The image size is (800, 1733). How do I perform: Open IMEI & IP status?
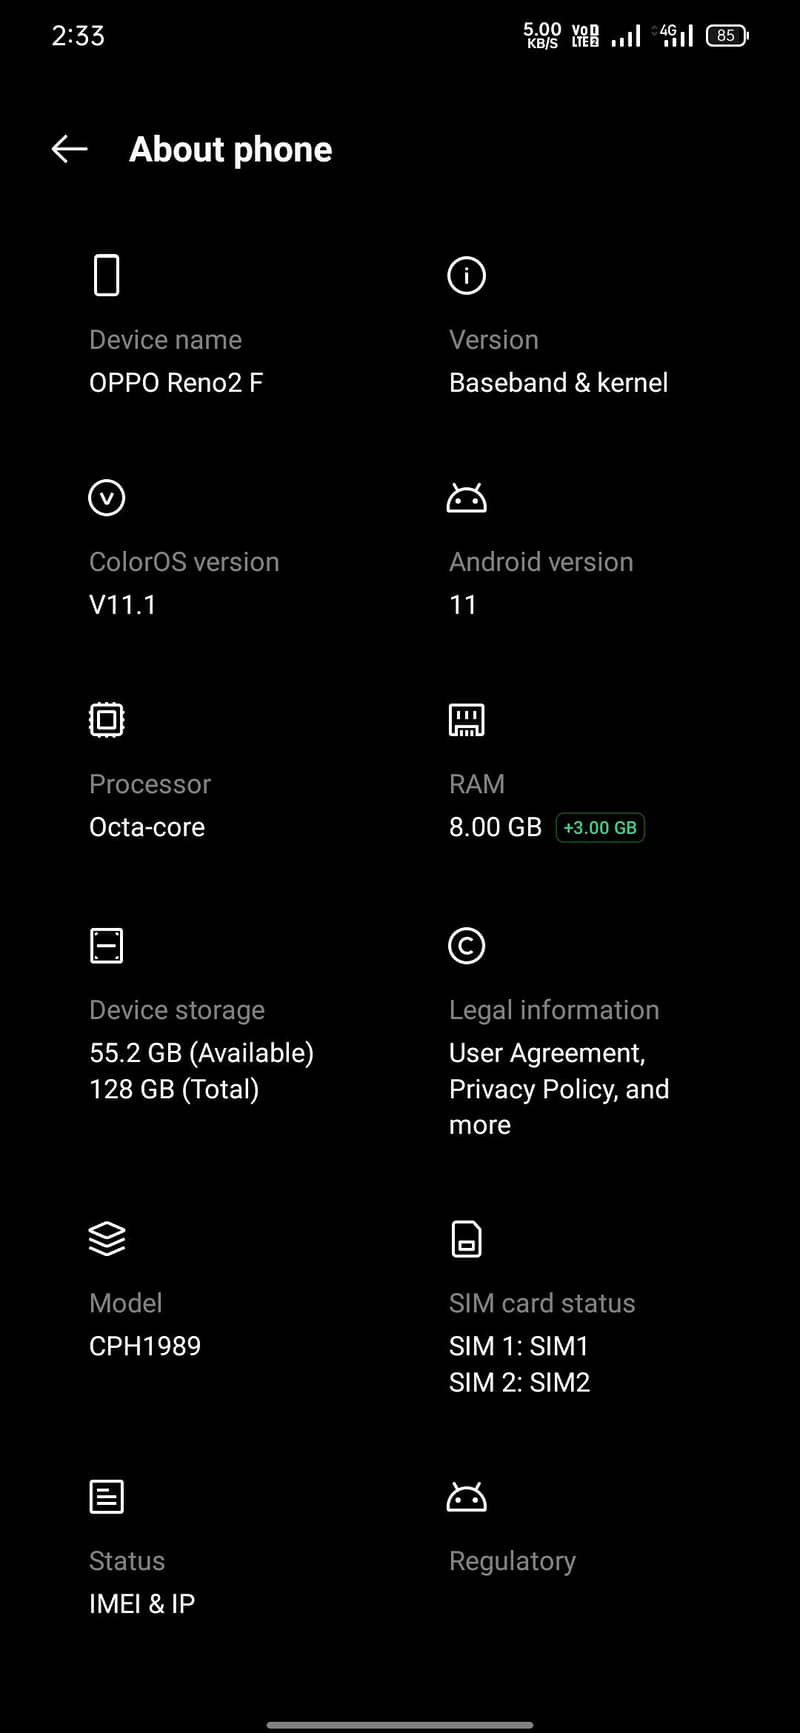pyautogui.click(x=142, y=1604)
